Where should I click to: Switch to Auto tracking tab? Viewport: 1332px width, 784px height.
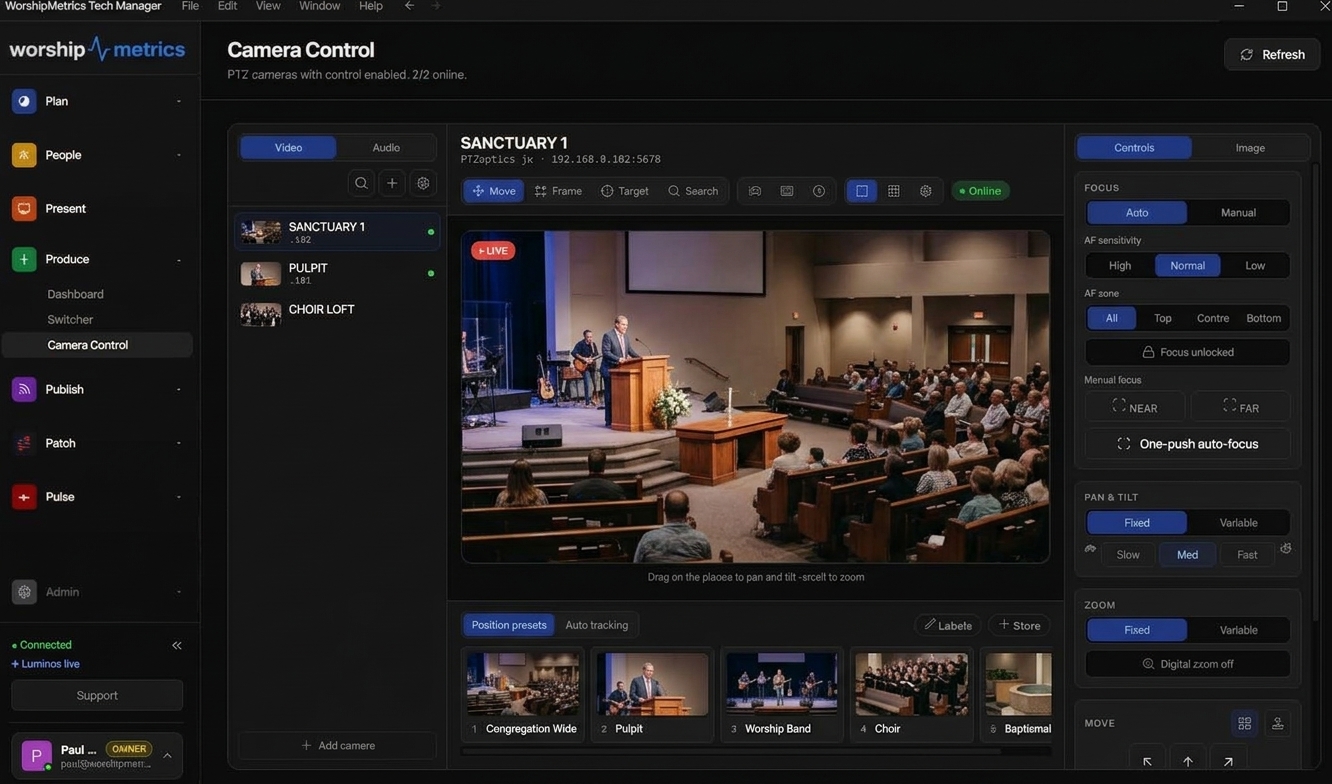coord(597,625)
